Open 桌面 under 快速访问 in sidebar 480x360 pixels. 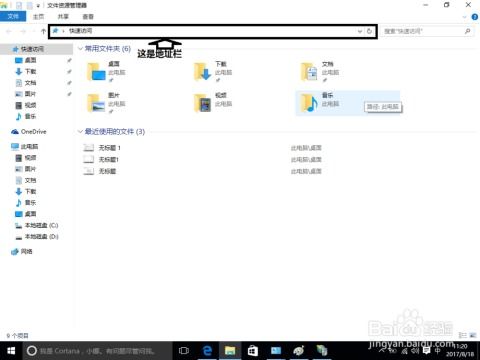pos(30,60)
